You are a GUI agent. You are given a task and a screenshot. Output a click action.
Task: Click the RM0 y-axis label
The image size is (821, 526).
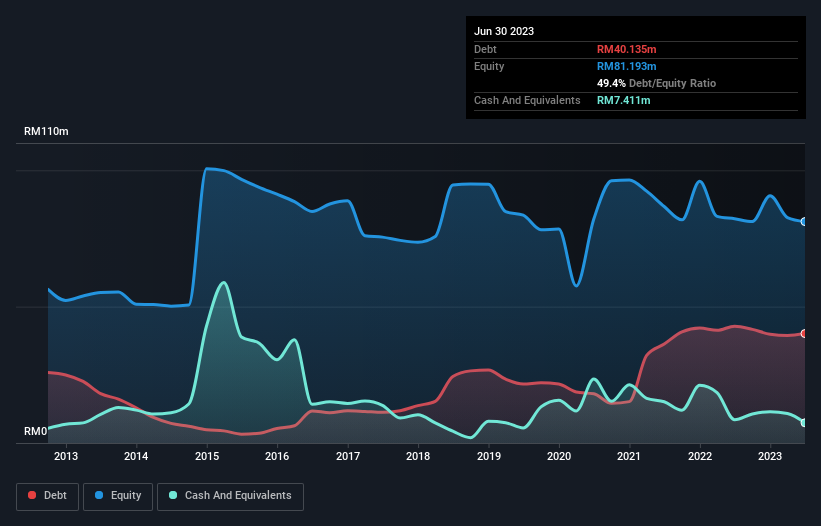36,431
